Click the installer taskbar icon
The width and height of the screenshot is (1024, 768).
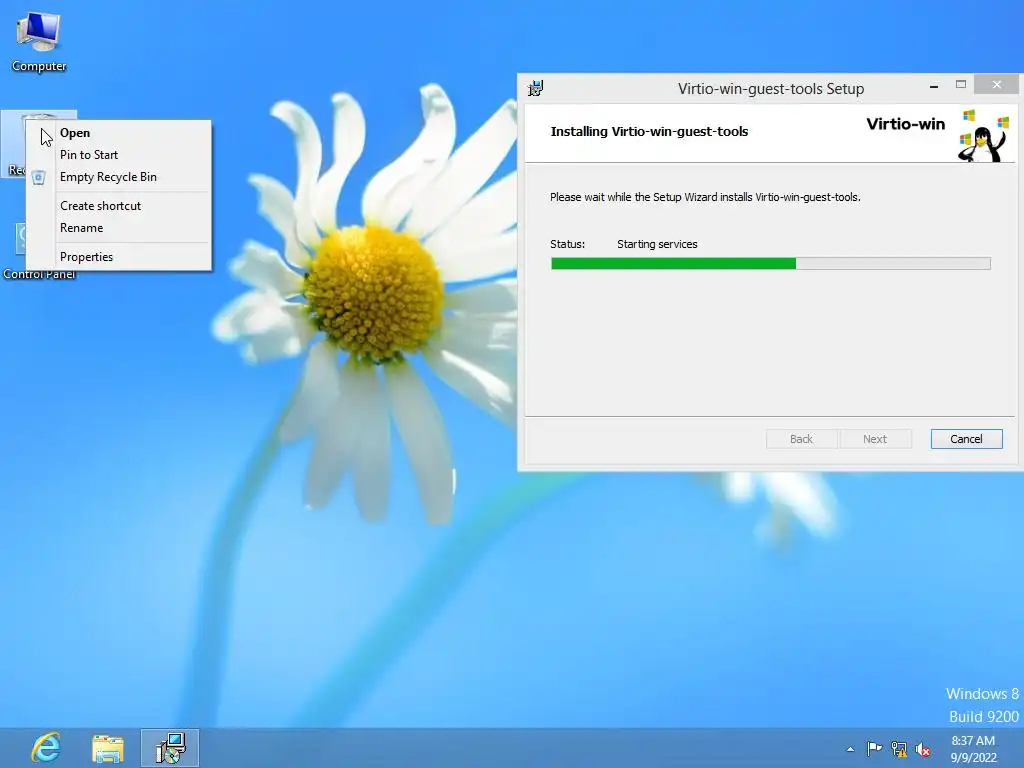(x=170, y=748)
